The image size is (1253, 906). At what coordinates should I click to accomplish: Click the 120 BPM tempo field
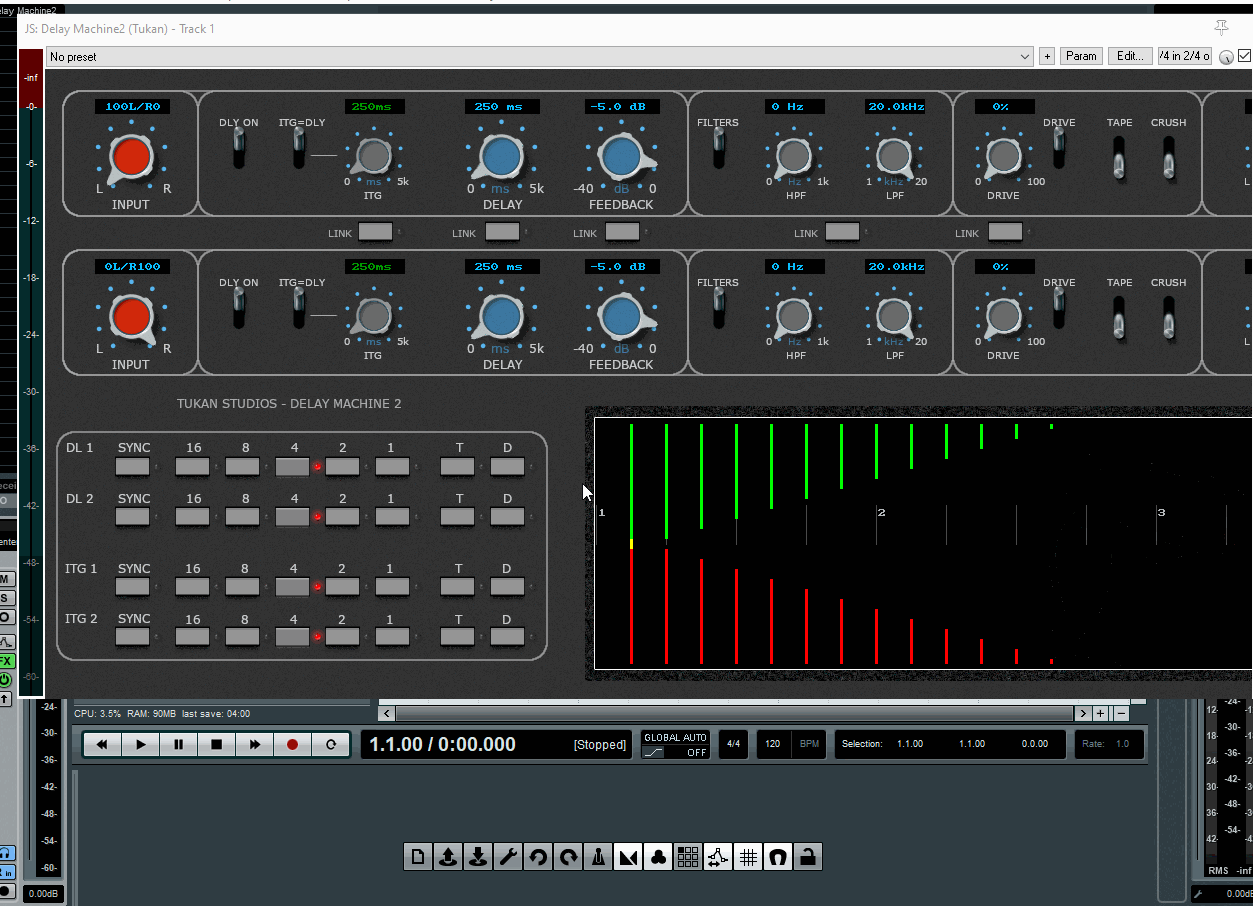[773, 744]
